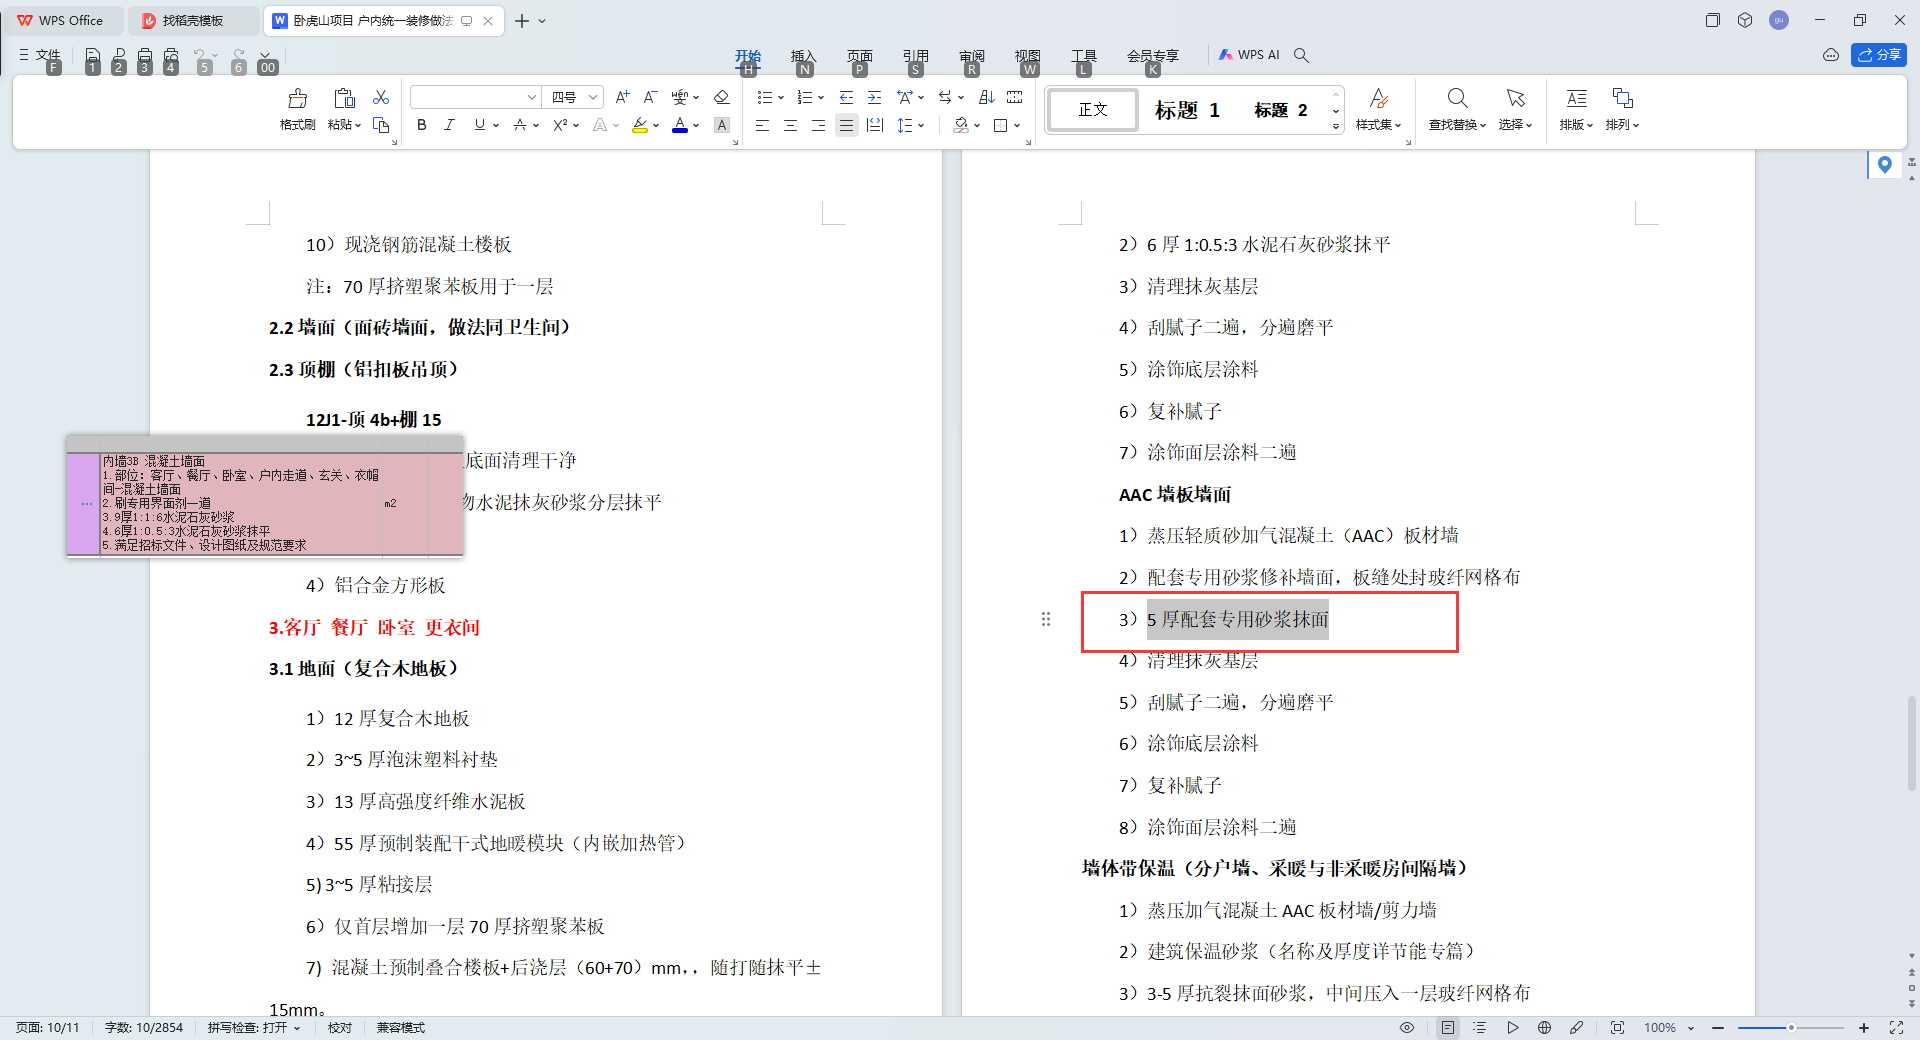The width and height of the screenshot is (1920, 1040).
Task: Click the fit-page focus icon in status bar
Action: [x=1617, y=1027]
